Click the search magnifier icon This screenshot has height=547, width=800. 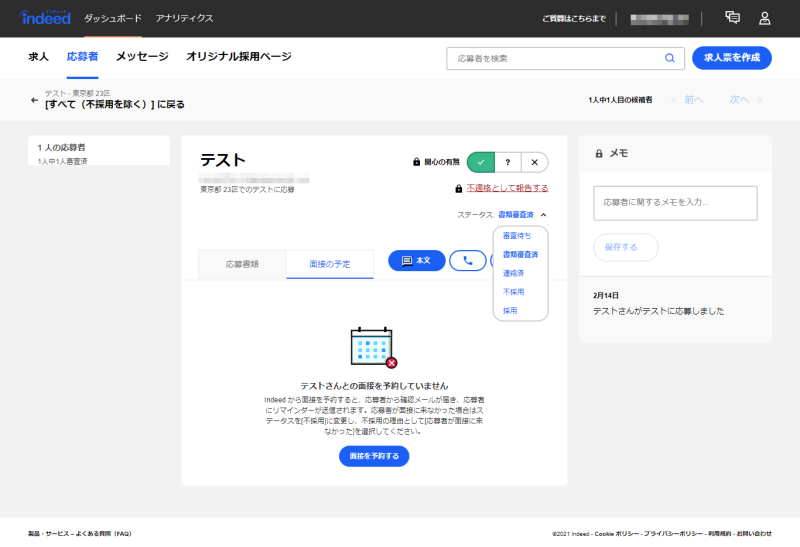670,58
